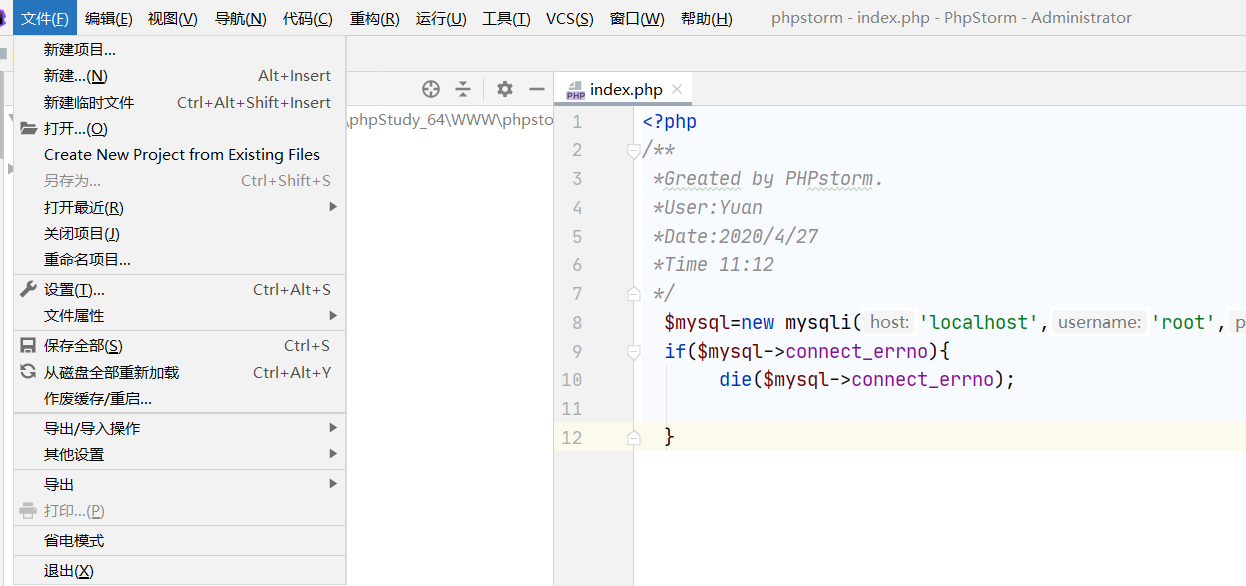This screenshot has height=586, width=1246.
Task: Select 退出(X) to exit PhpStorm
Action: (x=179, y=570)
